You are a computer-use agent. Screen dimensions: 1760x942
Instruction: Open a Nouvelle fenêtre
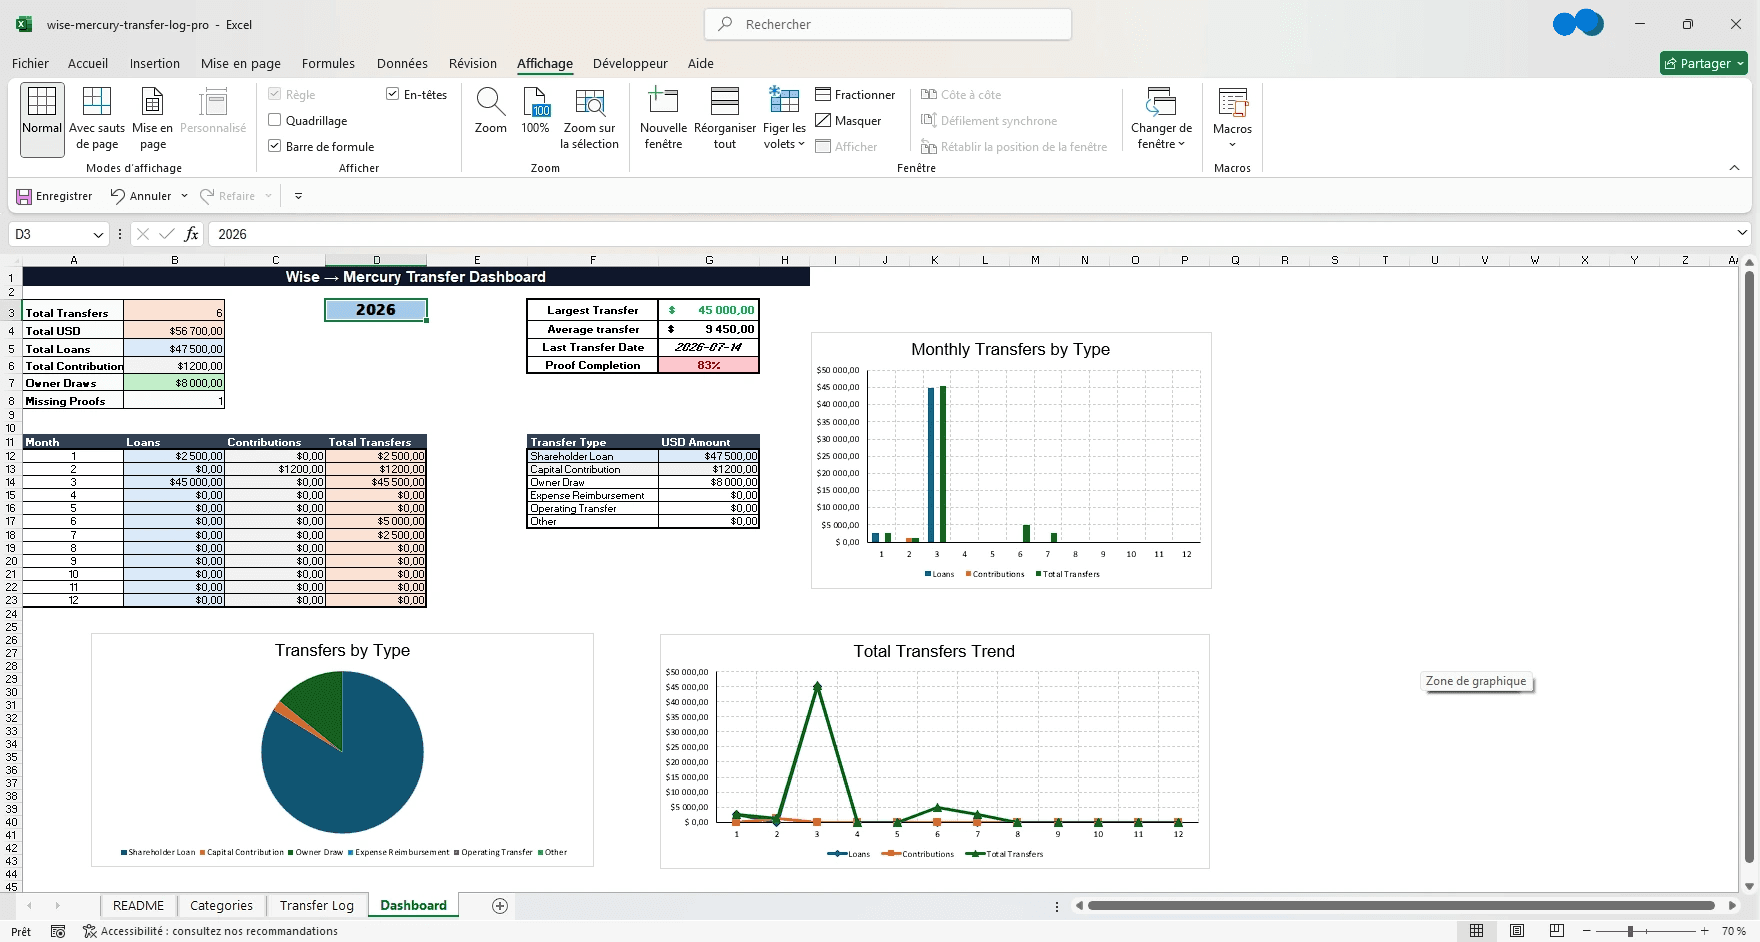tap(663, 119)
